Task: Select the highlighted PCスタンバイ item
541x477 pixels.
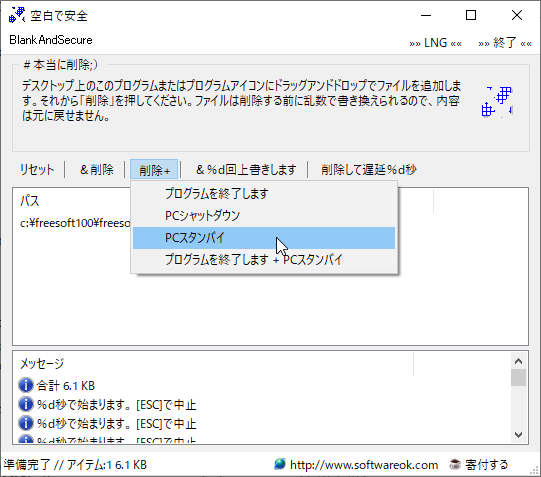Action: pyautogui.click(x=264, y=238)
